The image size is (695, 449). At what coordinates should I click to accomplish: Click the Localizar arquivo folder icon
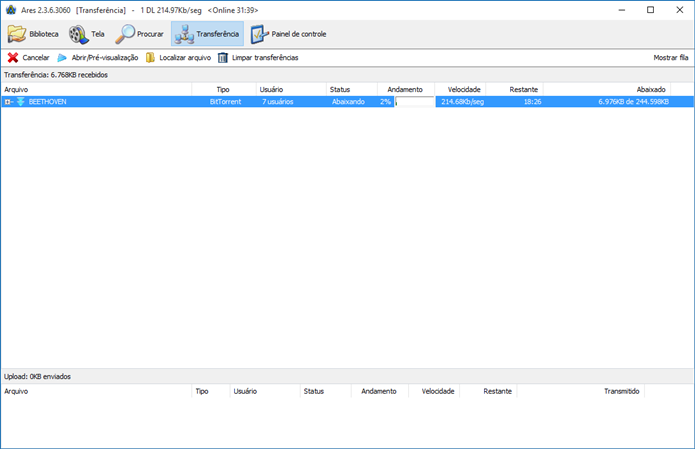pos(150,58)
